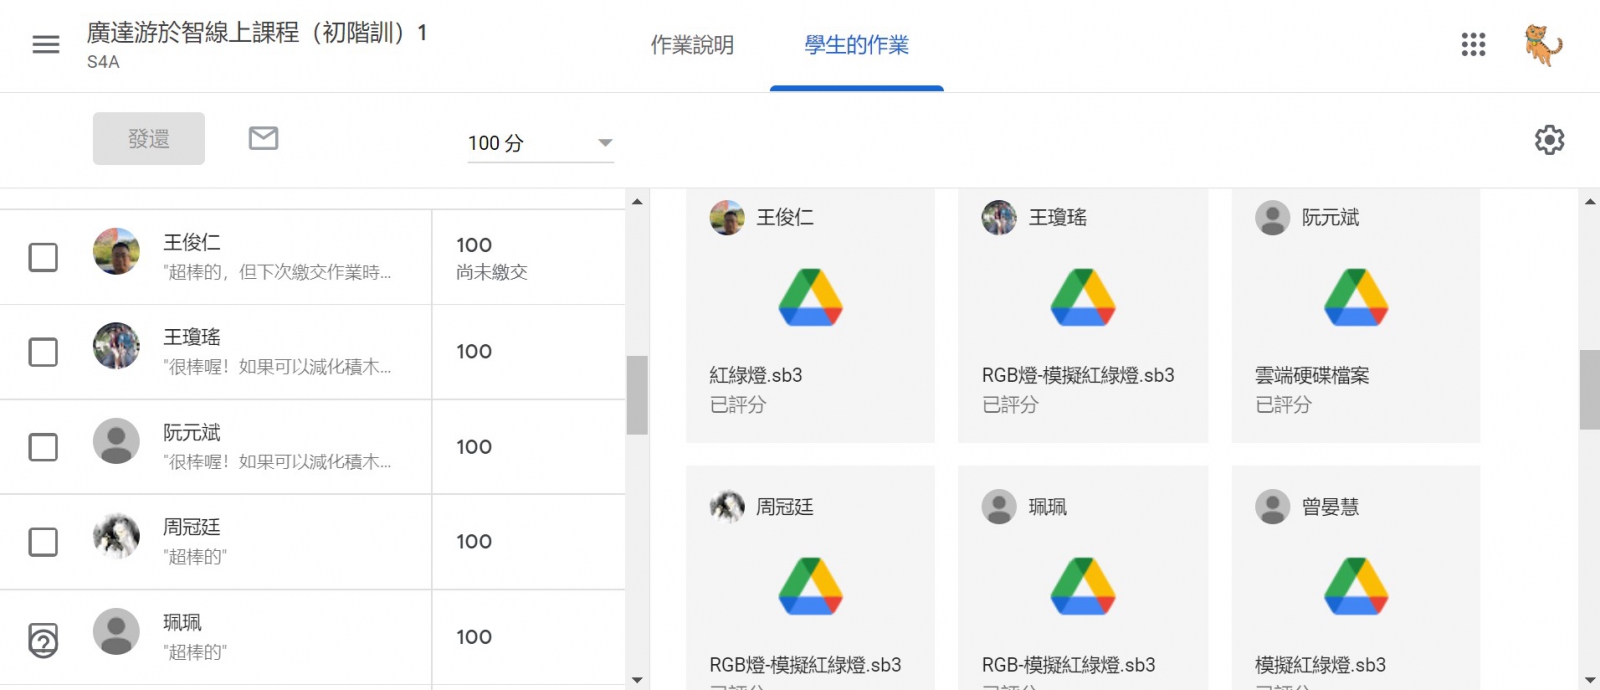Open 珮珮's Drive file icon in the card
1600x690 pixels.
pos(1083,586)
